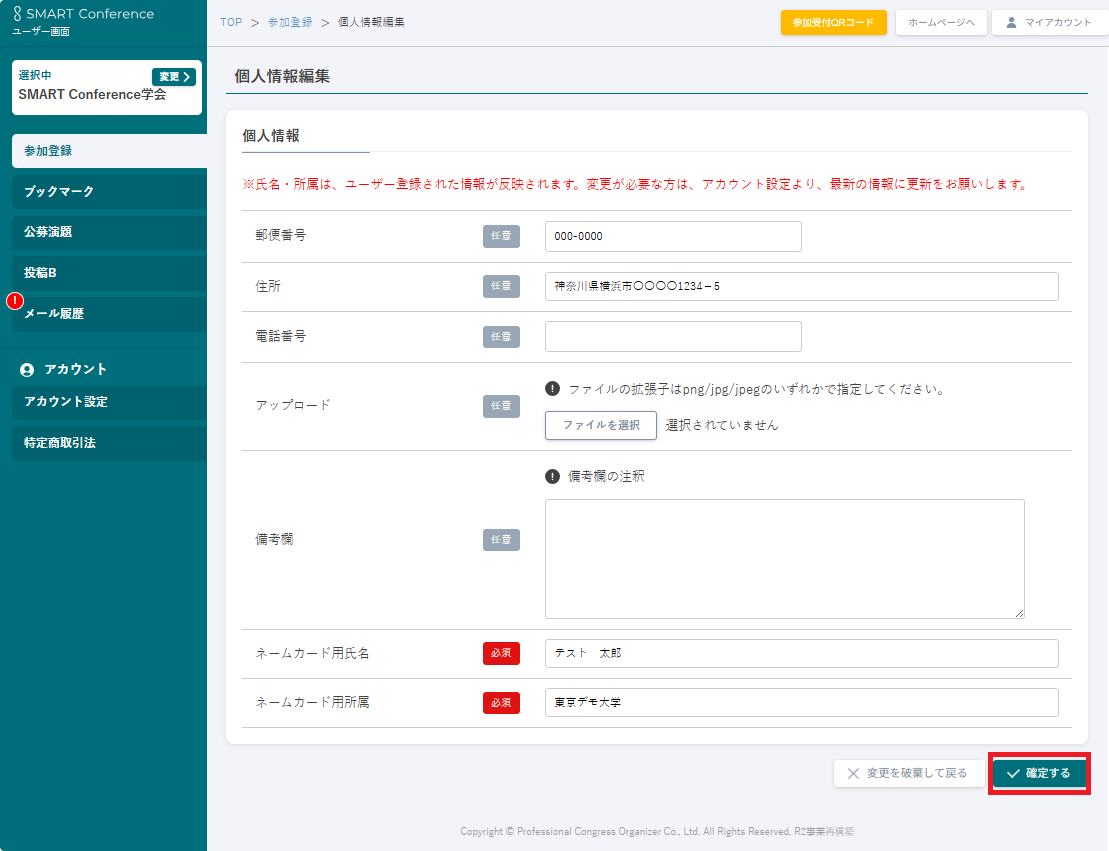Go to 公募演題 in the sidebar
1109x851 pixels.
click(x=104, y=232)
